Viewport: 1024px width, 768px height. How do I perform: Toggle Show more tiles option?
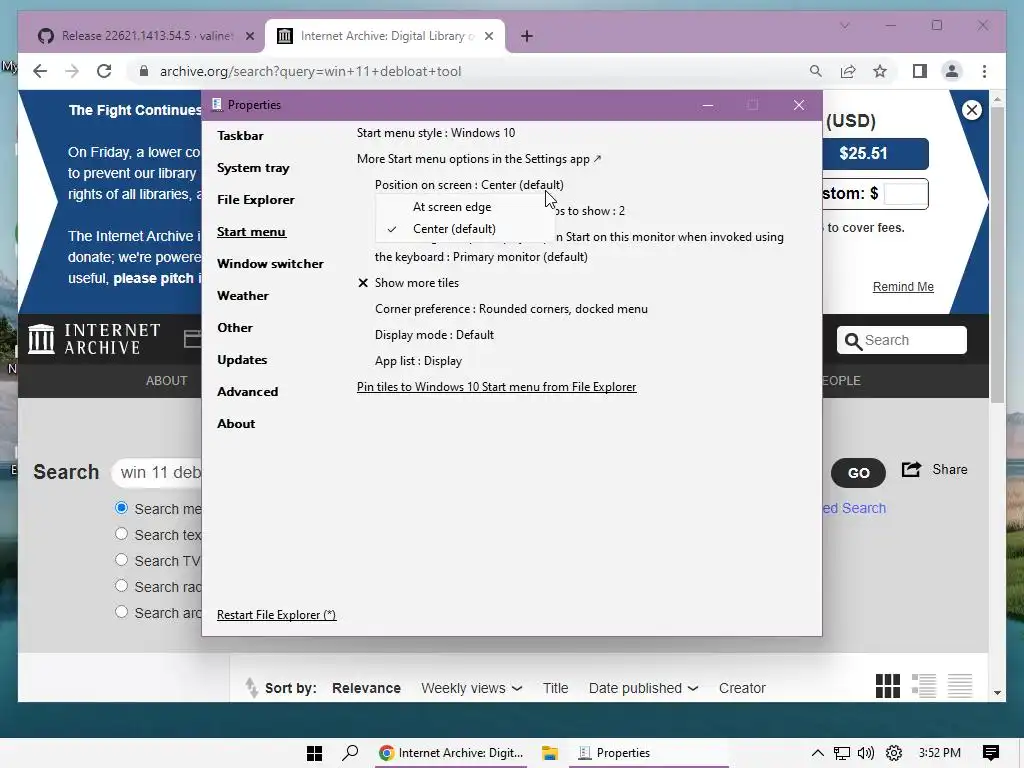point(409,283)
